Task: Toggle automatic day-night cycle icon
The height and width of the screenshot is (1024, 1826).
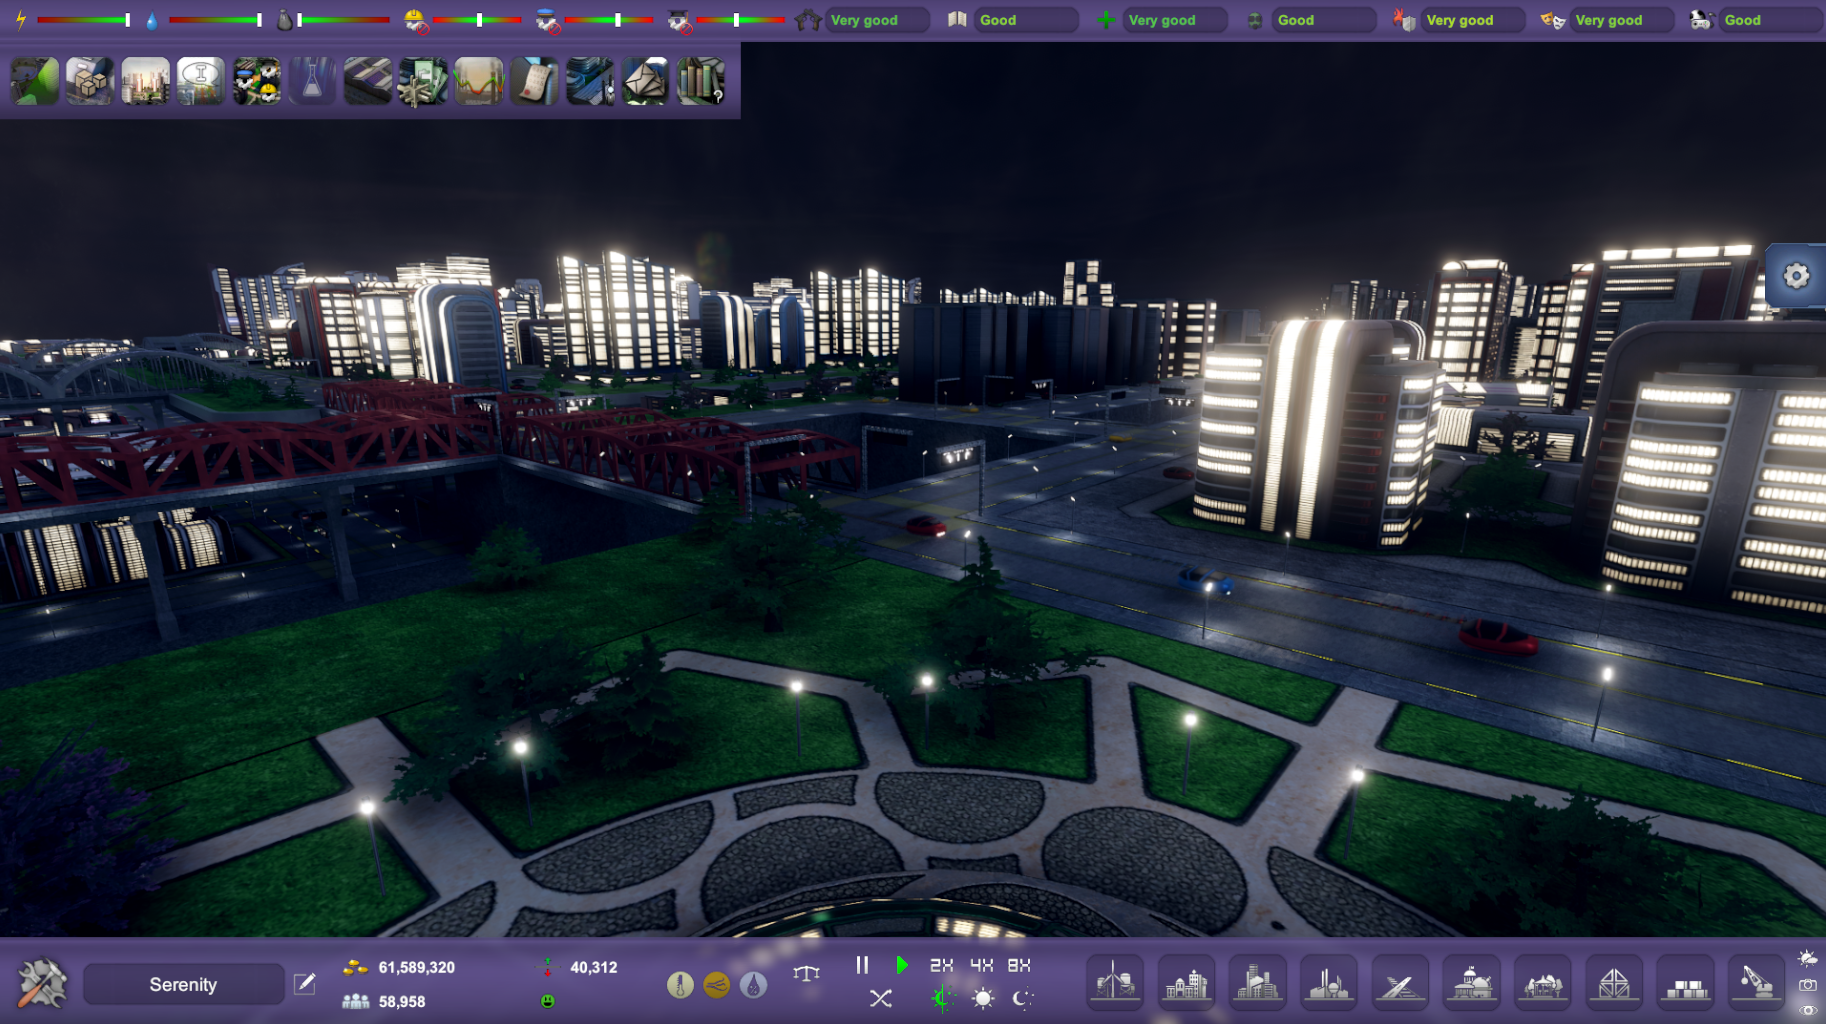Action: 941,998
